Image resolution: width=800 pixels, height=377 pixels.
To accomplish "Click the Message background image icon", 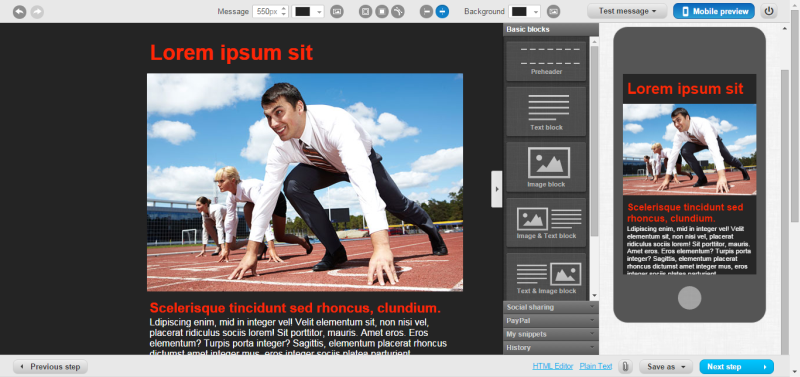I will coord(337,11).
